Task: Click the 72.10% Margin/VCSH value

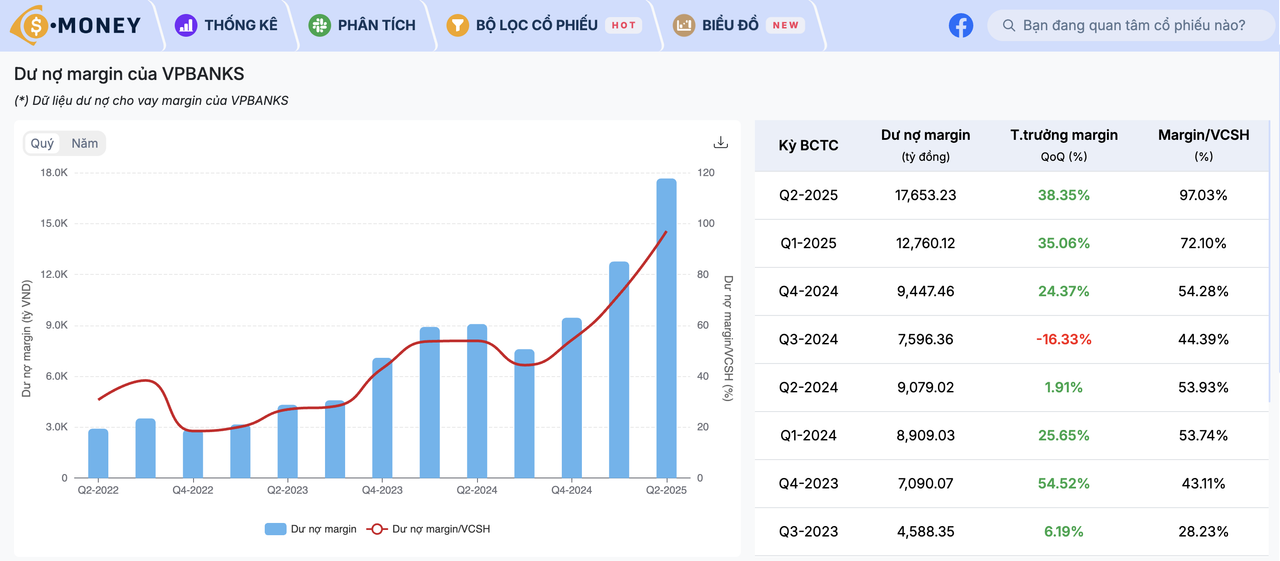Action: 1203,243
